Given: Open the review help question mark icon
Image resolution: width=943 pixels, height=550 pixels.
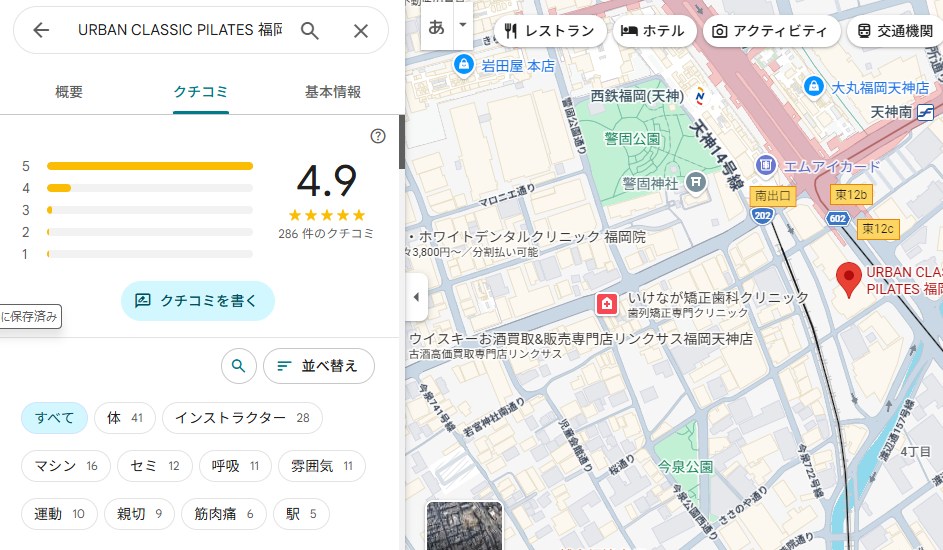Looking at the screenshot, I should click(x=378, y=136).
